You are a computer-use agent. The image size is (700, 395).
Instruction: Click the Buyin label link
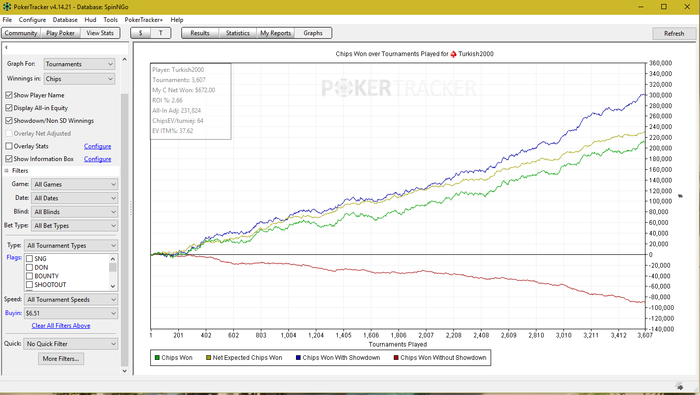coord(13,313)
